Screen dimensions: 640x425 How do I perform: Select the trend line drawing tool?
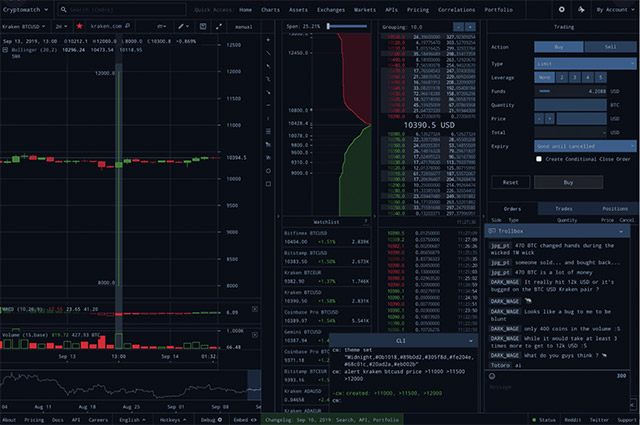[x=268, y=53]
